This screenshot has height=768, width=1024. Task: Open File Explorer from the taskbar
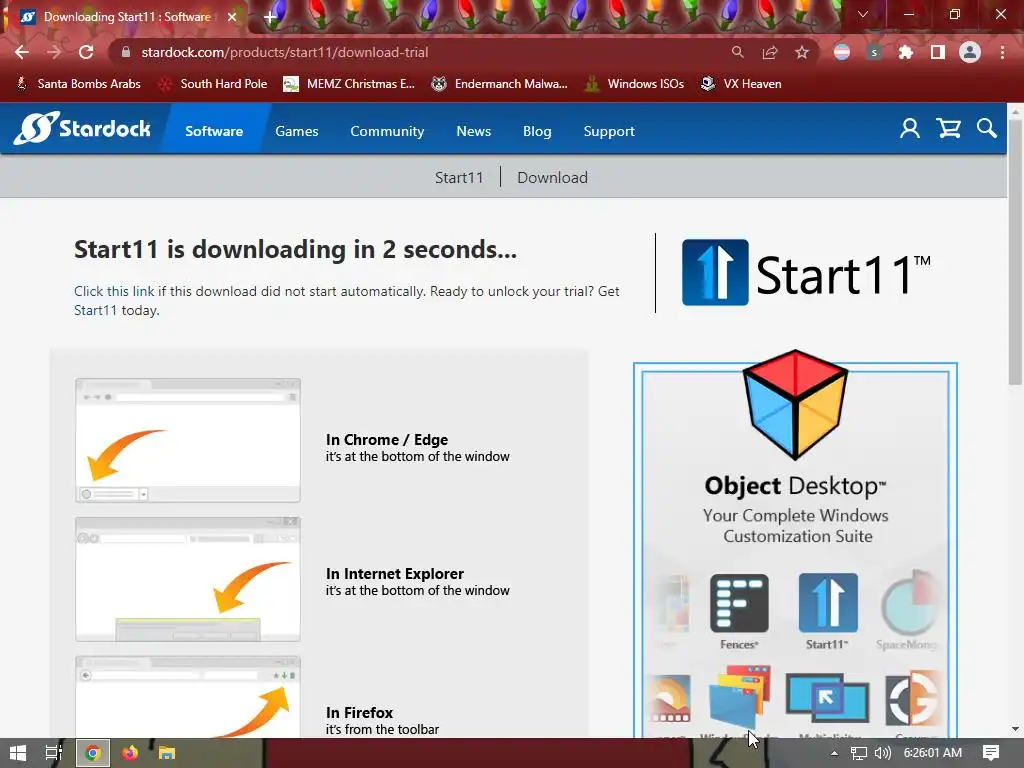(167, 753)
